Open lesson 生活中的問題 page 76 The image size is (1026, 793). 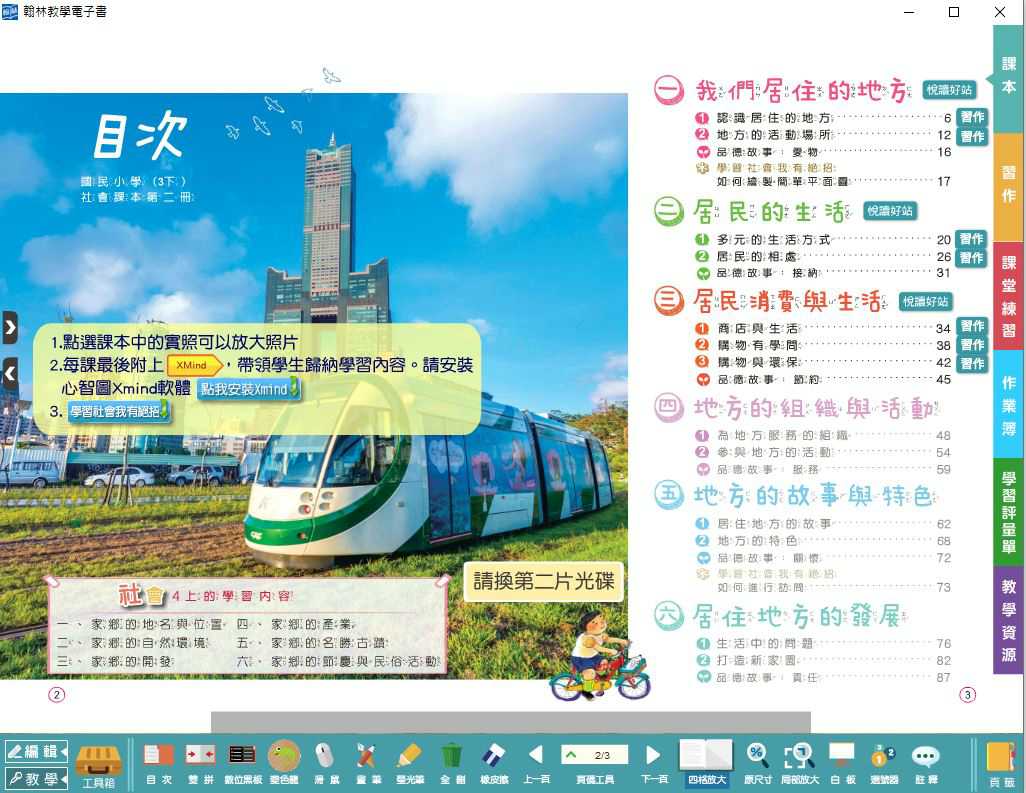[x=823, y=644]
